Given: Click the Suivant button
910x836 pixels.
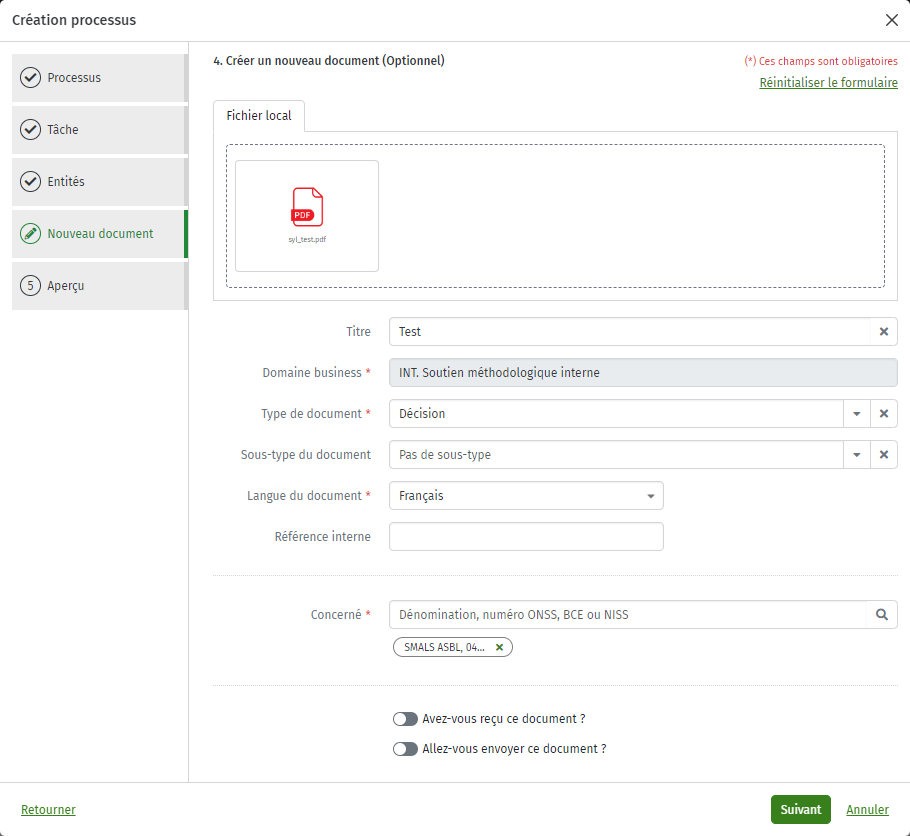Looking at the screenshot, I should pos(800,809).
